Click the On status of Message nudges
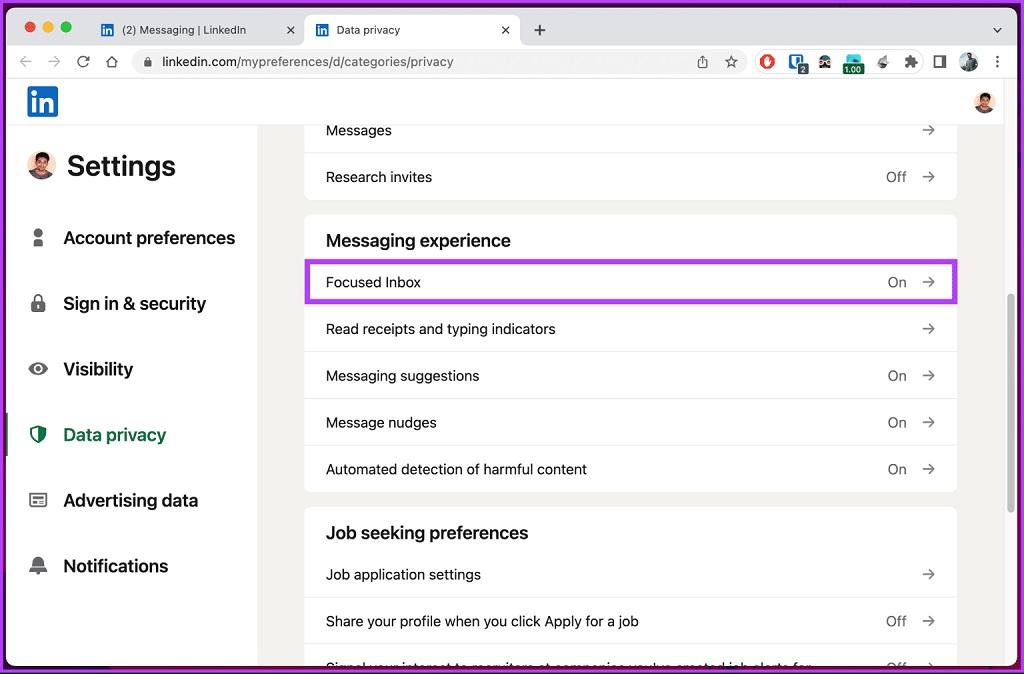Image resolution: width=1024 pixels, height=674 pixels. 897,423
